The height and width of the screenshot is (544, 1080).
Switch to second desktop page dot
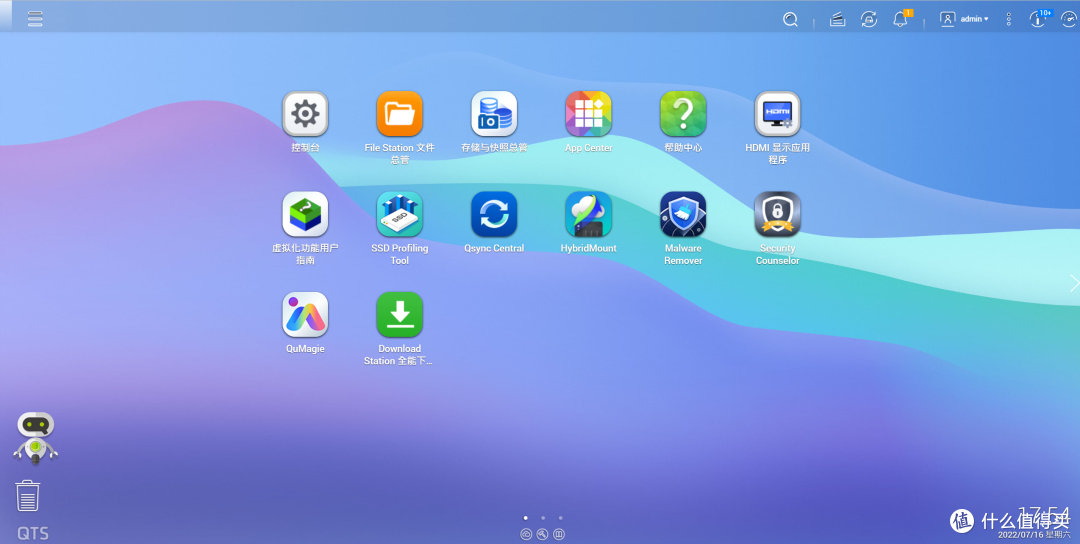tap(543, 517)
